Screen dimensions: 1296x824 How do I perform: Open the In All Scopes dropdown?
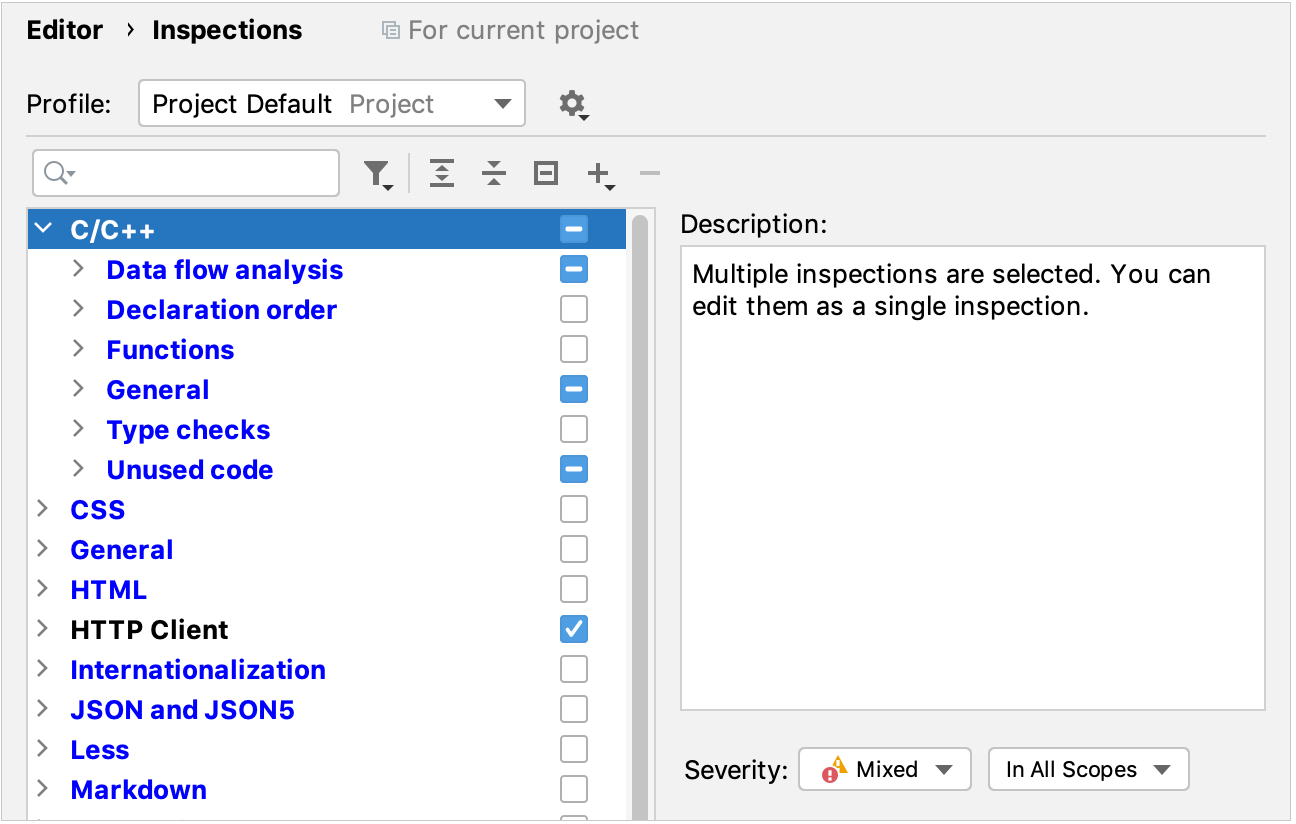pyautogui.click(x=1088, y=769)
